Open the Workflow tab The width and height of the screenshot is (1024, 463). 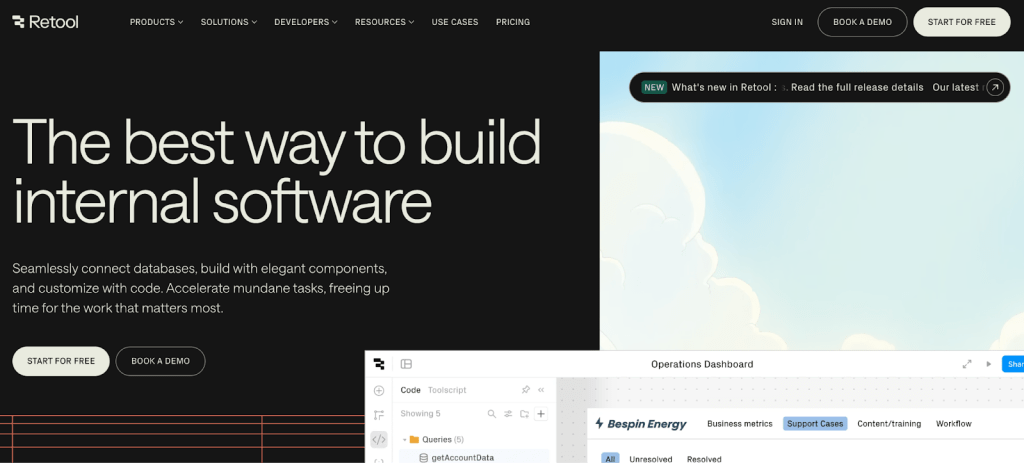click(953, 424)
